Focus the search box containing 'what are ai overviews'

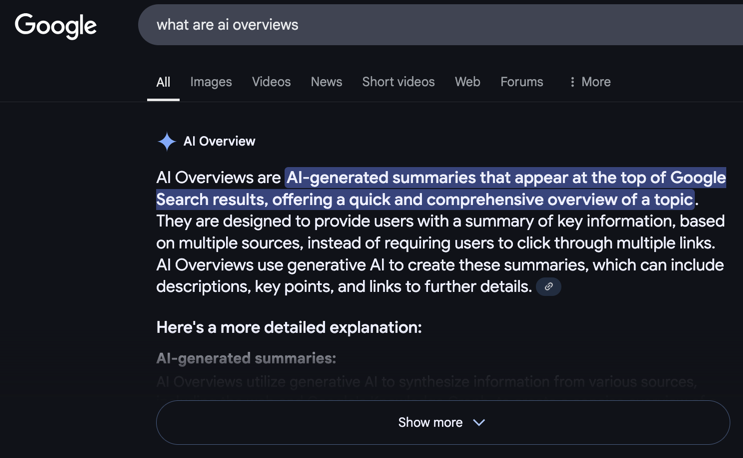[x=441, y=25]
